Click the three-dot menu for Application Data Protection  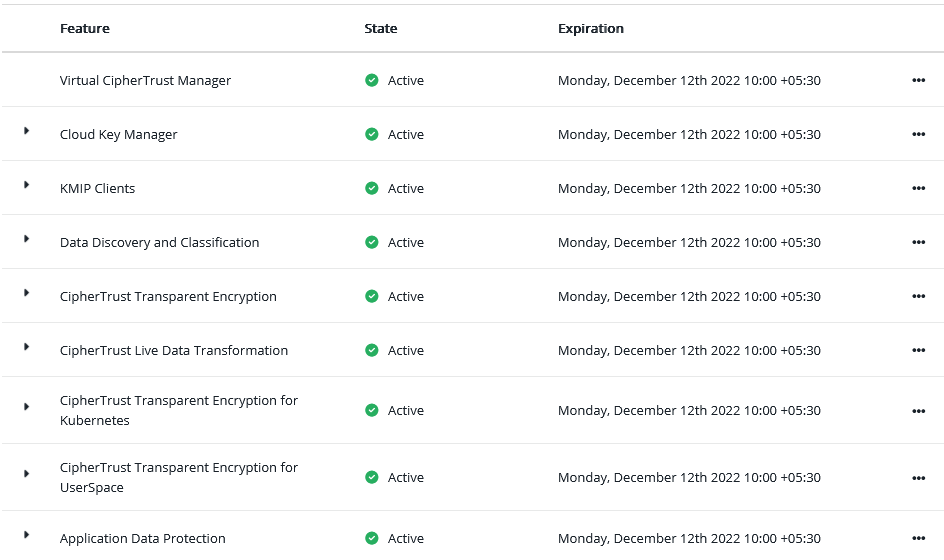coord(918,539)
